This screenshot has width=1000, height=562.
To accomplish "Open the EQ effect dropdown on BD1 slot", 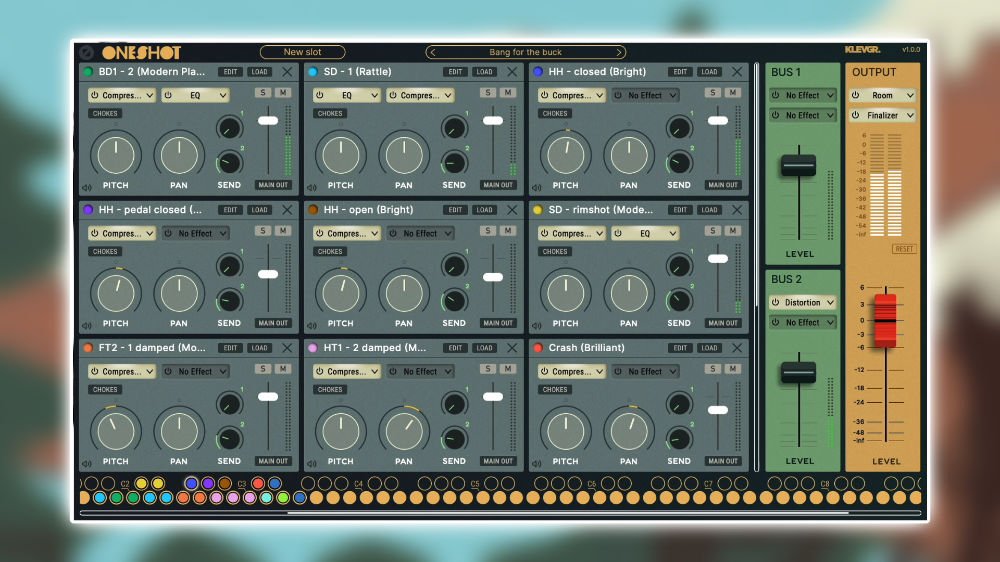I will click(195, 95).
